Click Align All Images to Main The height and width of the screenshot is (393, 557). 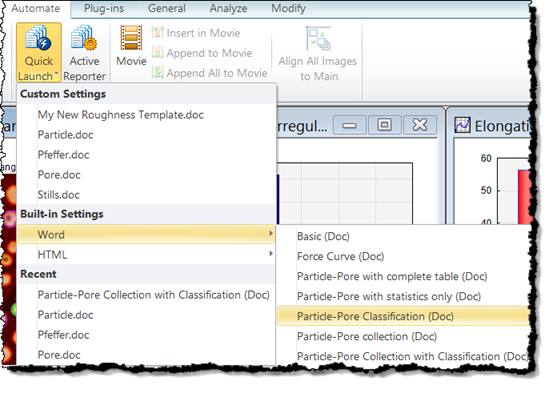point(318,53)
